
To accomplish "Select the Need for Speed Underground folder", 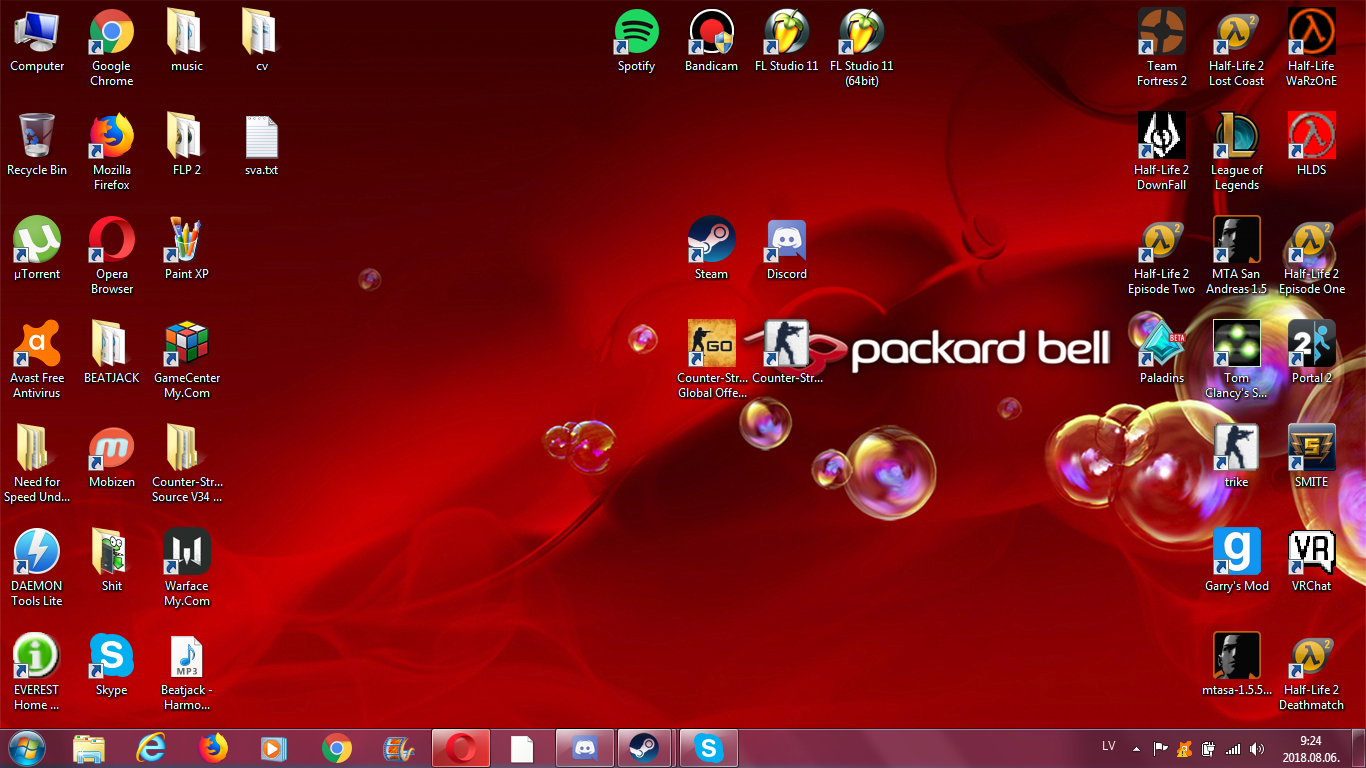I will [37, 464].
